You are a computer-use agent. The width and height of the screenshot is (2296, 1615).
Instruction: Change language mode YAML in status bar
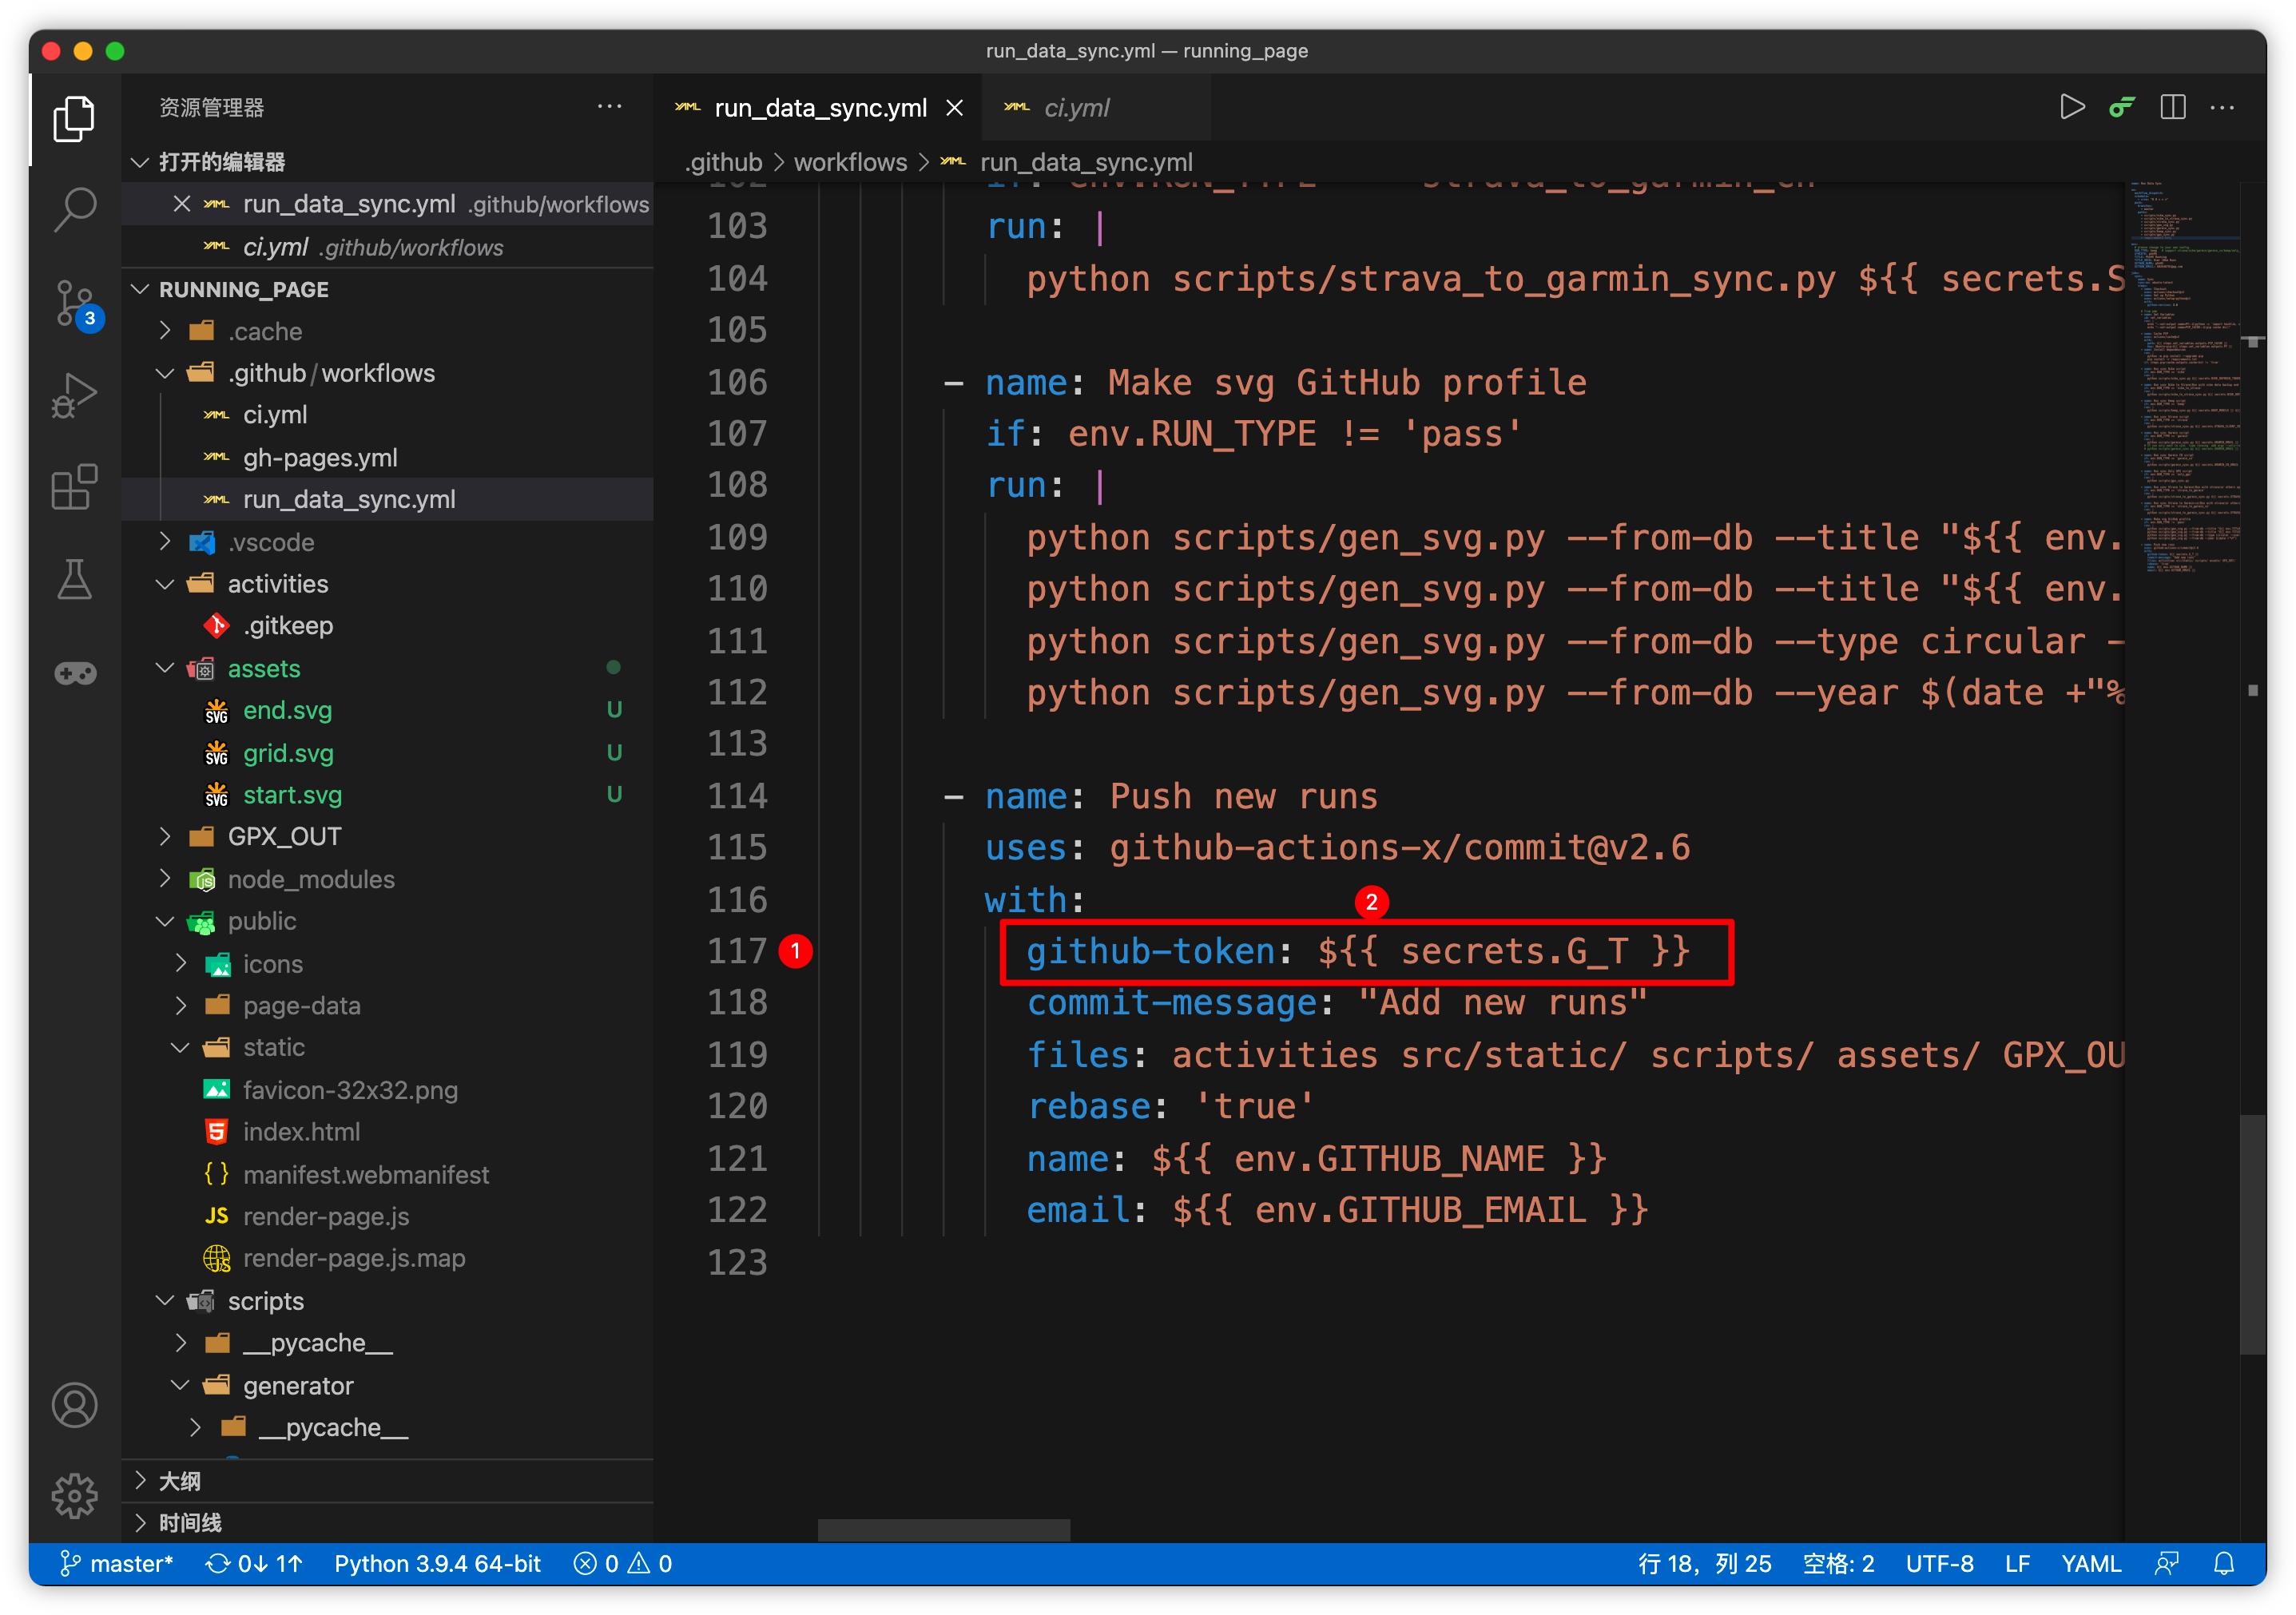[x=2090, y=1563]
